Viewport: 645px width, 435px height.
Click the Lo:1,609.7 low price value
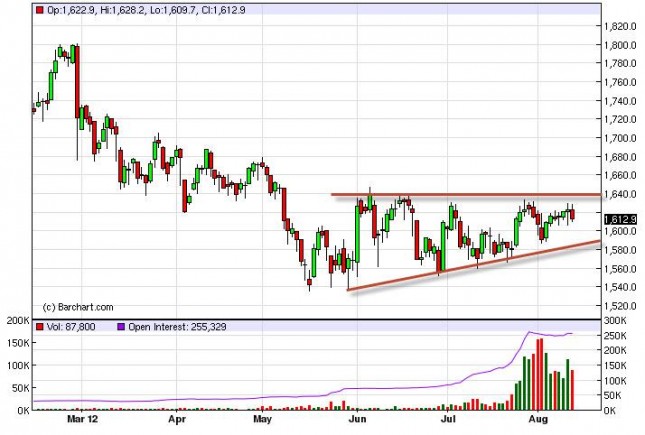tap(173, 10)
